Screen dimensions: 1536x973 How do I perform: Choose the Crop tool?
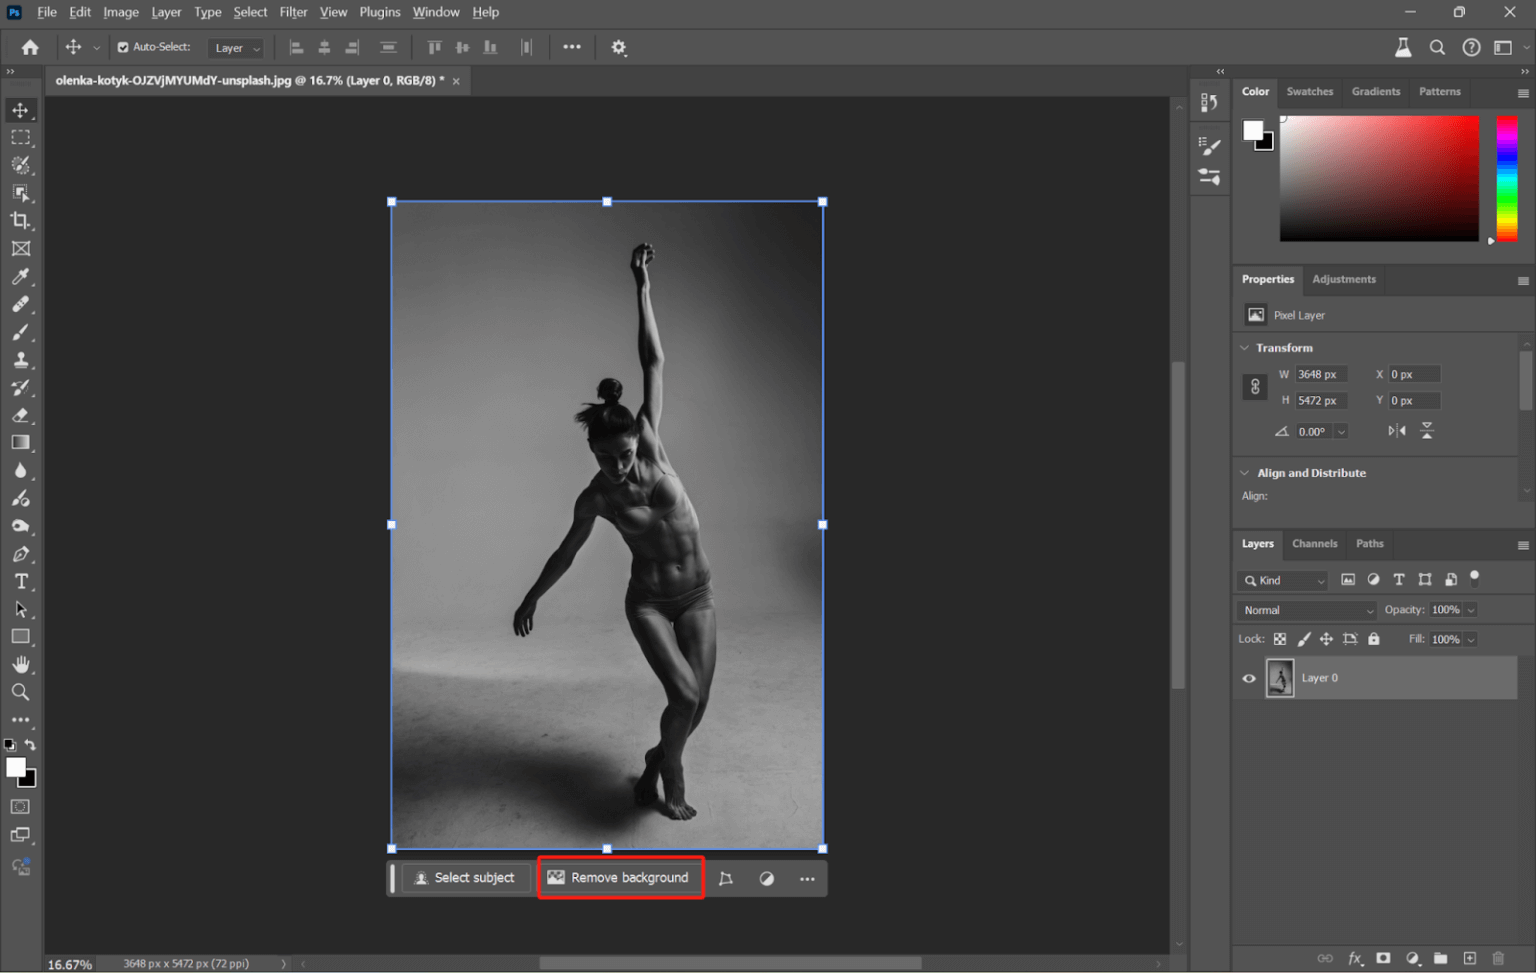coord(20,221)
